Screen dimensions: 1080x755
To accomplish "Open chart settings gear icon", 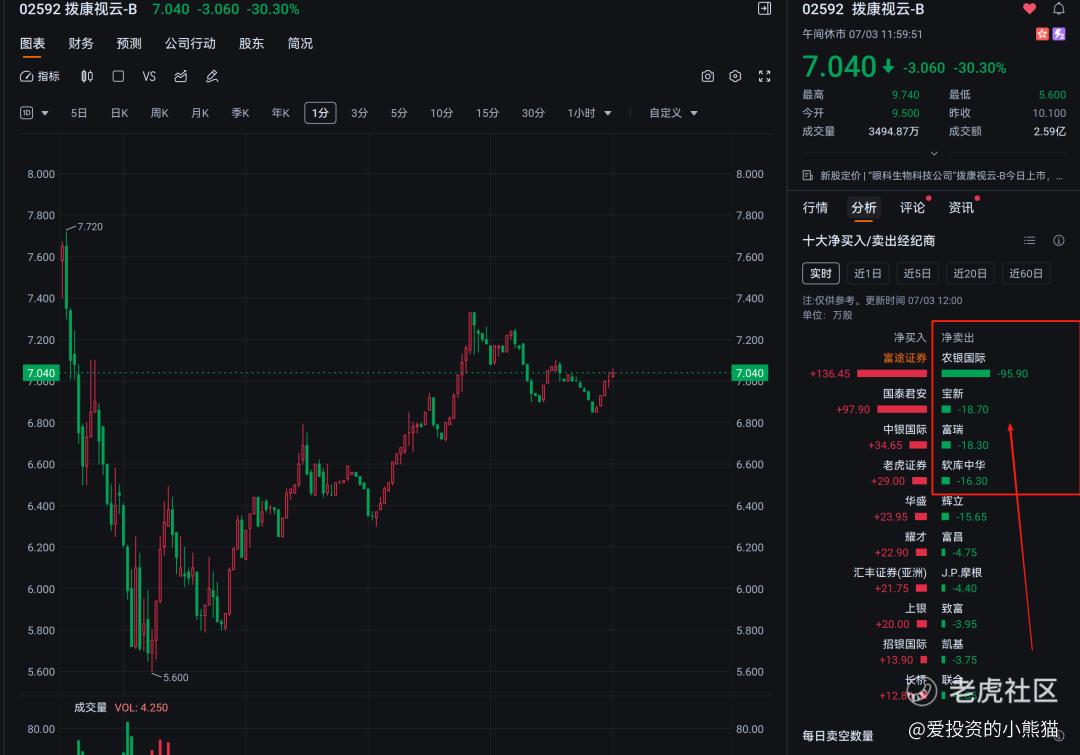I will 735,76.
